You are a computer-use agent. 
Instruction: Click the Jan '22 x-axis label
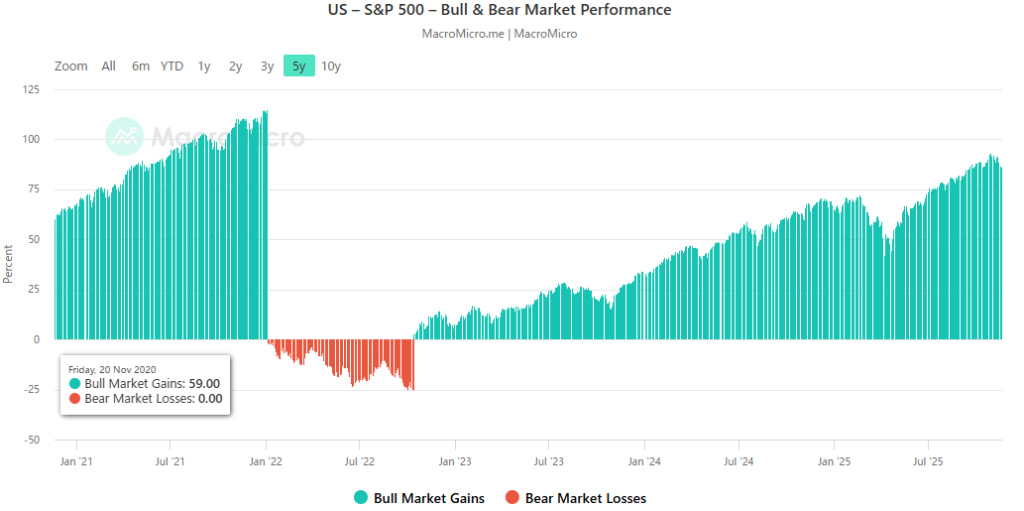coord(265,462)
